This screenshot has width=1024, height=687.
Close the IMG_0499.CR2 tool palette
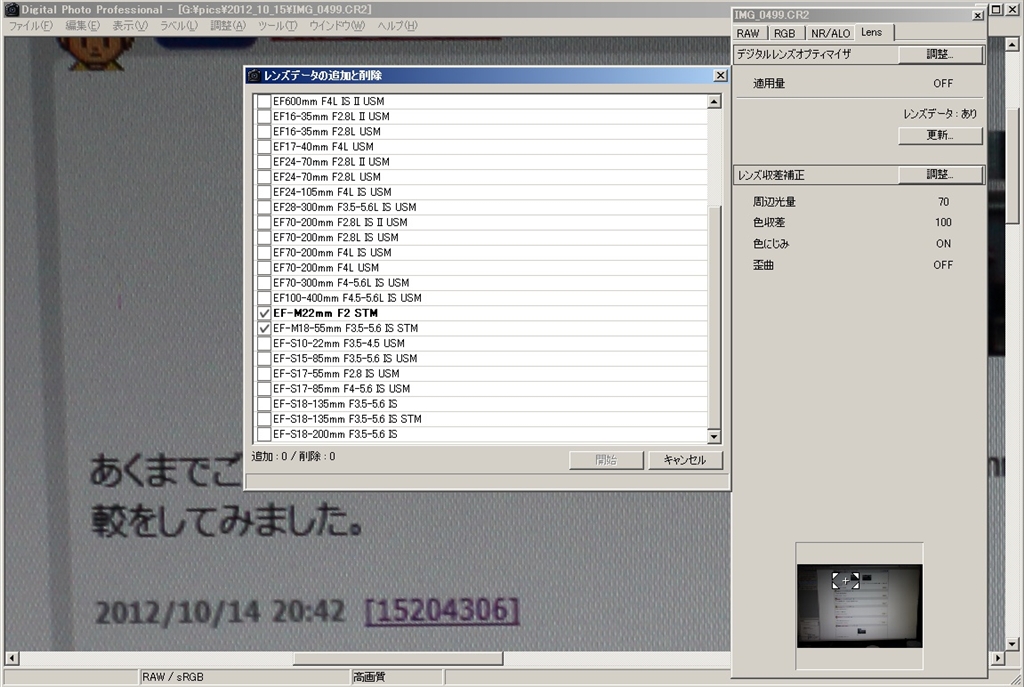[978, 15]
